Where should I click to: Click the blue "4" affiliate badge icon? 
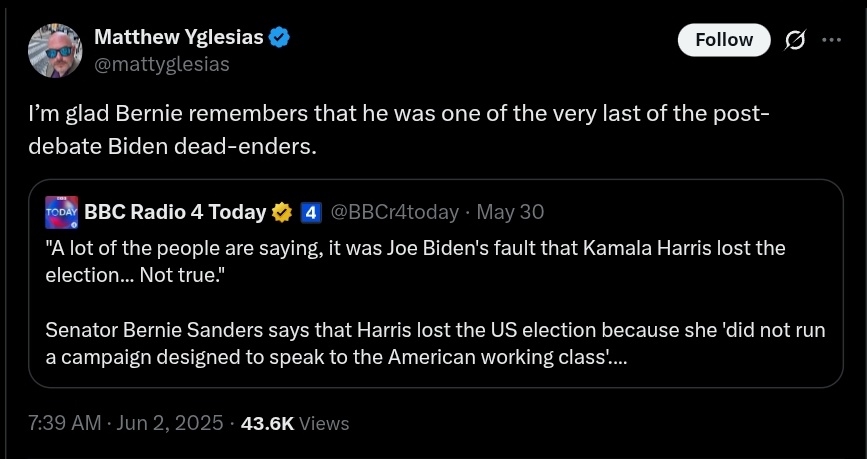click(310, 212)
